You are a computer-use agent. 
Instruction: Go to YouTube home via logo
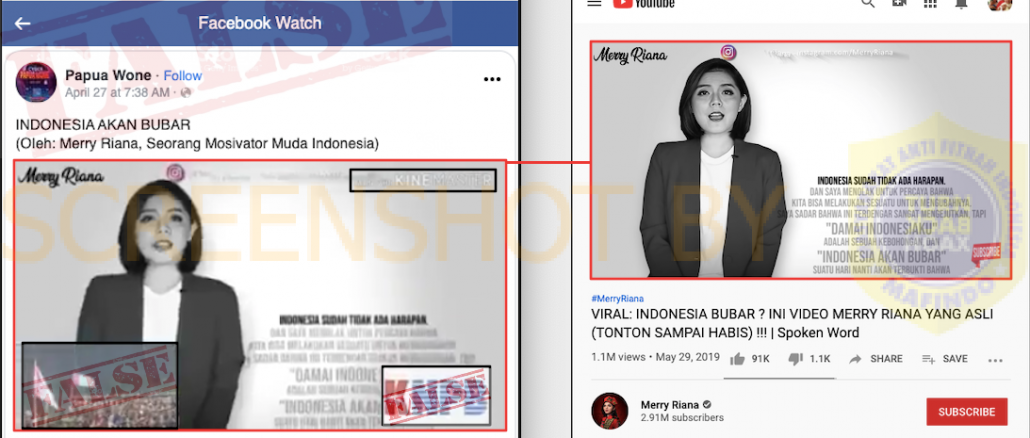click(644, 3)
